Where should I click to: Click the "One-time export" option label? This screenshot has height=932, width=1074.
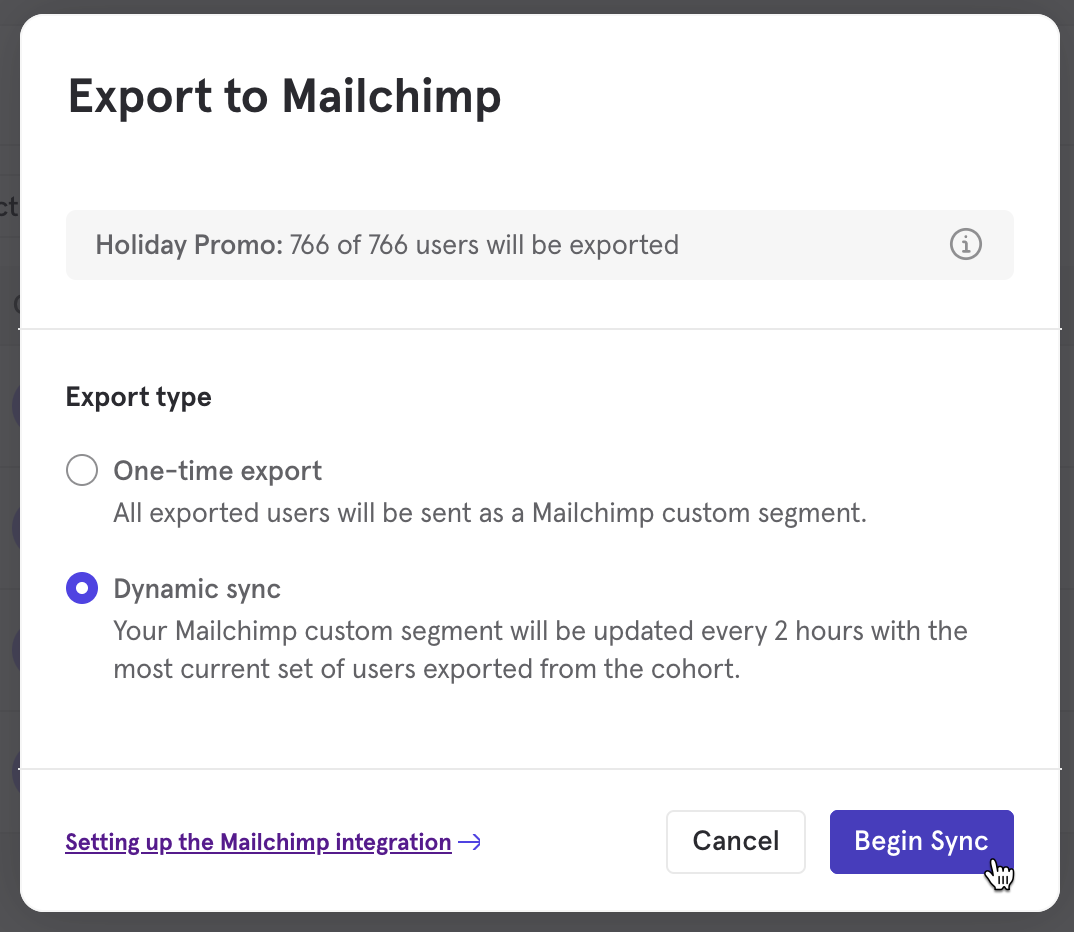(218, 471)
